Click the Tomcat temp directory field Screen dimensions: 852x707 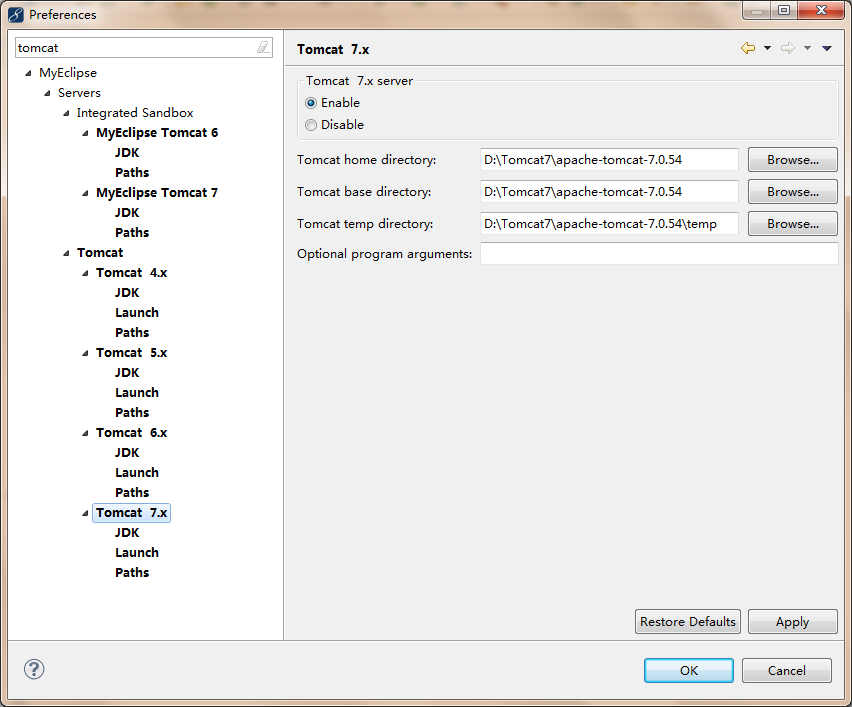pyautogui.click(x=609, y=224)
